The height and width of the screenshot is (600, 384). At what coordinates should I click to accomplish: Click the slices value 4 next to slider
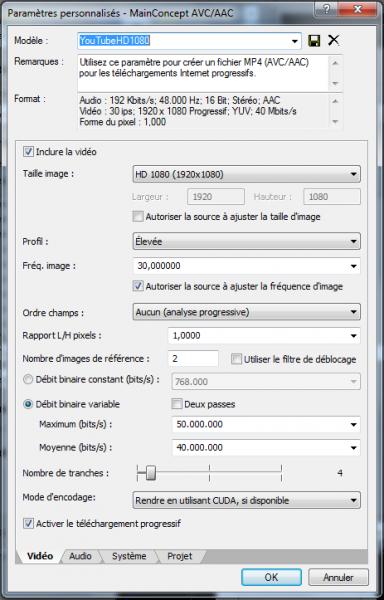(340, 473)
